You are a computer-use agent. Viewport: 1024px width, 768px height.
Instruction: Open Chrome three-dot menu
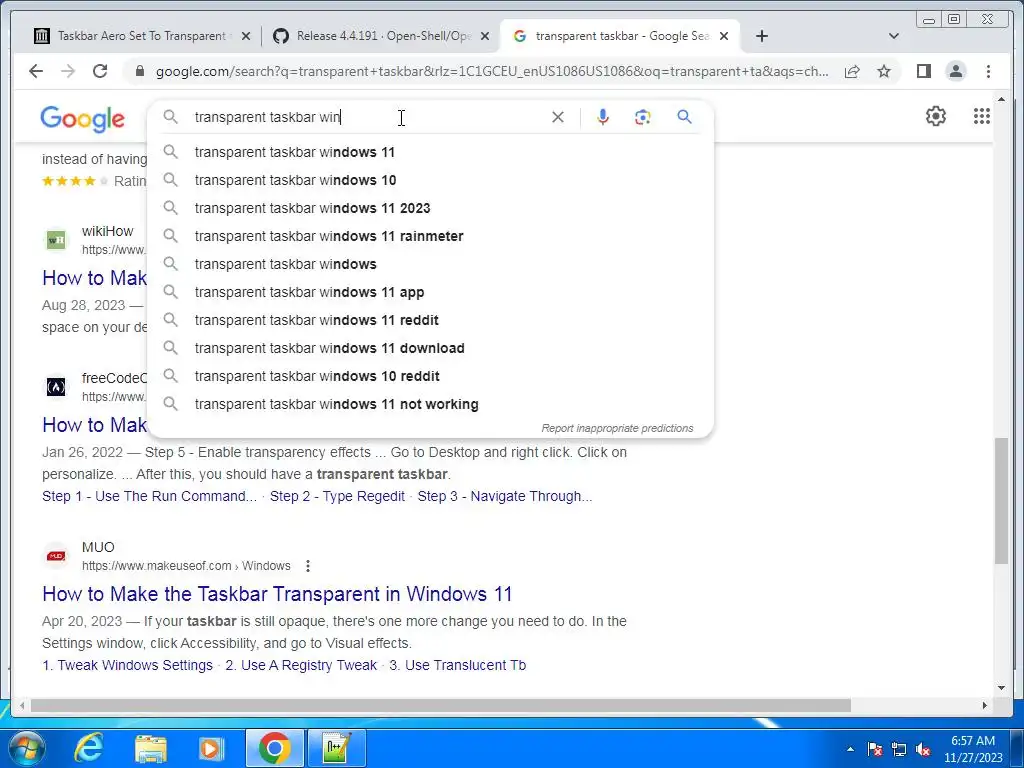(x=988, y=71)
